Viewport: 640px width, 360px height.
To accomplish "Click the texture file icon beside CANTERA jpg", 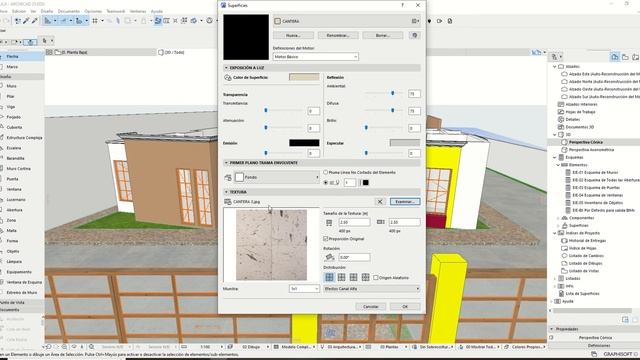I will (228, 202).
